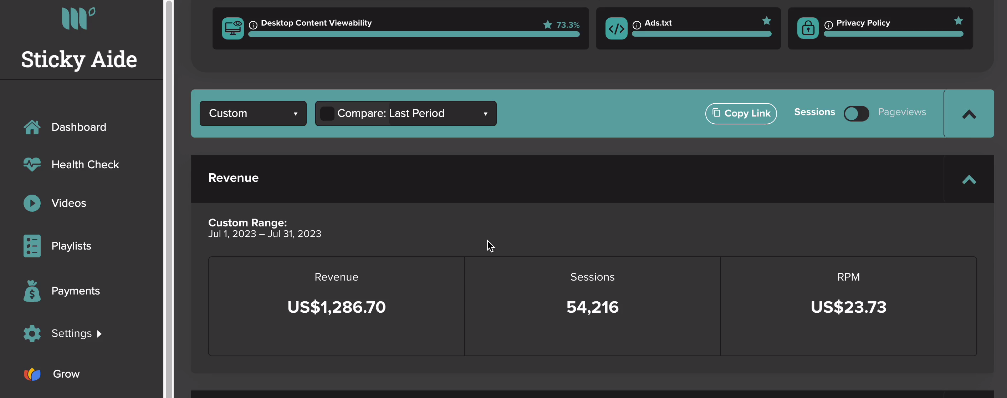This screenshot has width=1007, height=398.
Task: Open the Compare: Last Period dropdown
Action: point(406,114)
